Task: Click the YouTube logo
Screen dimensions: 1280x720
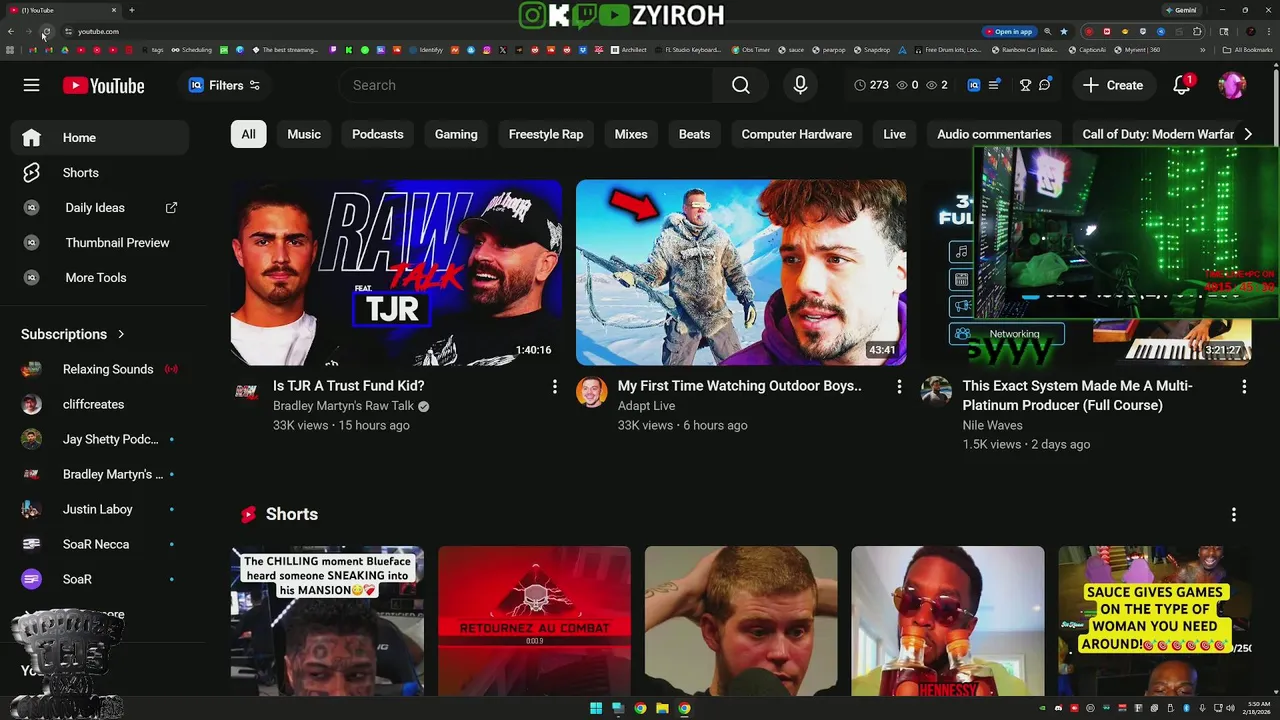Action: coord(104,86)
